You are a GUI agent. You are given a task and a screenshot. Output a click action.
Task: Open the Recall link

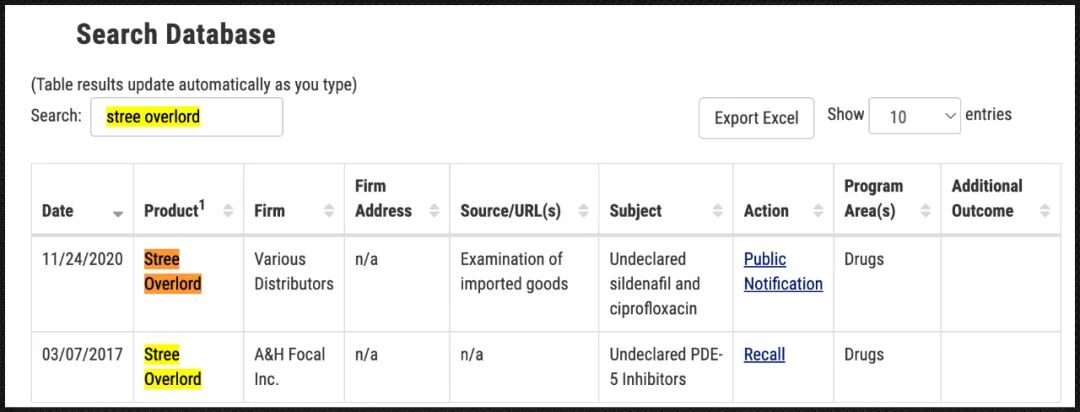click(765, 355)
